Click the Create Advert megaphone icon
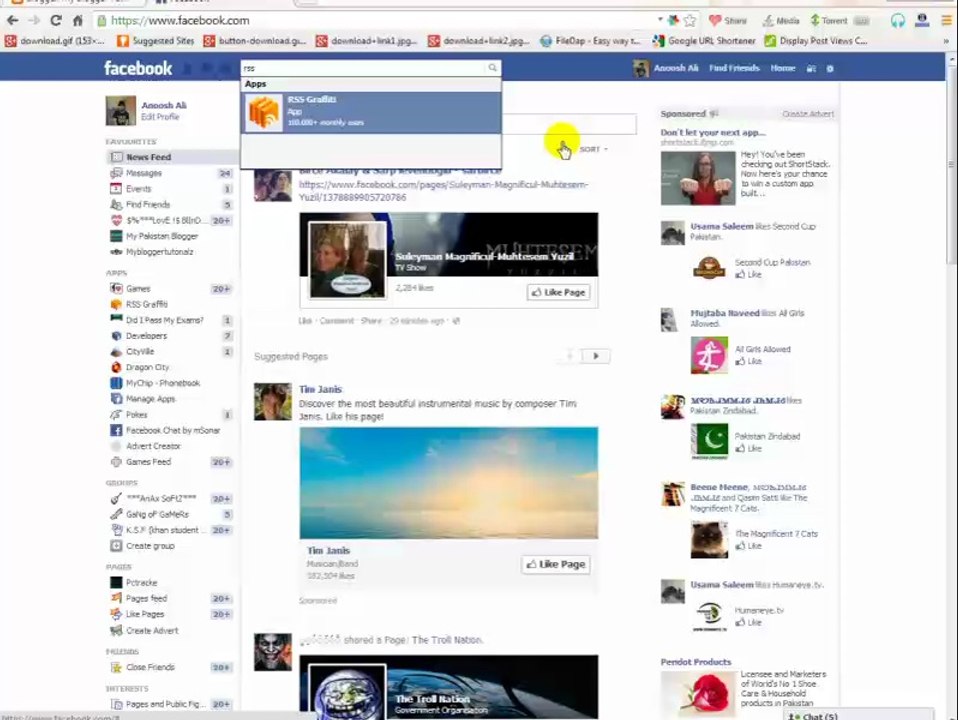 116,630
